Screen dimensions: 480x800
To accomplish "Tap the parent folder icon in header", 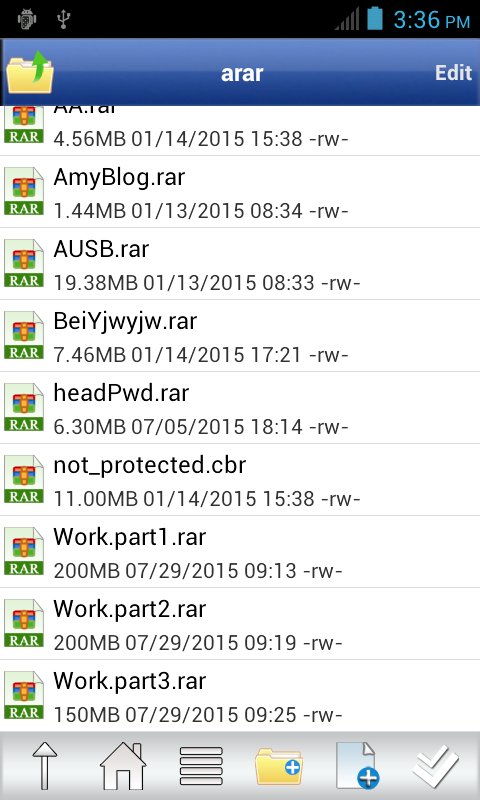I will (x=30, y=72).
